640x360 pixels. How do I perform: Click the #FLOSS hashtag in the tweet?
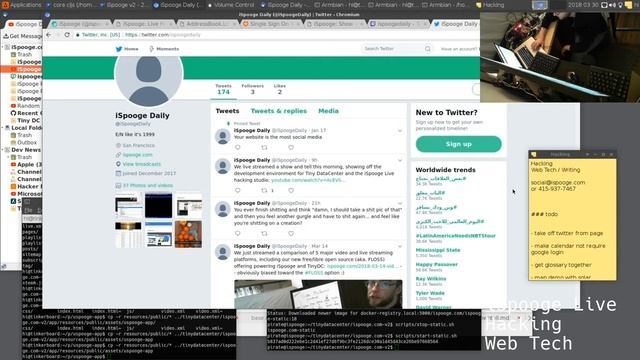[x=313, y=273]
